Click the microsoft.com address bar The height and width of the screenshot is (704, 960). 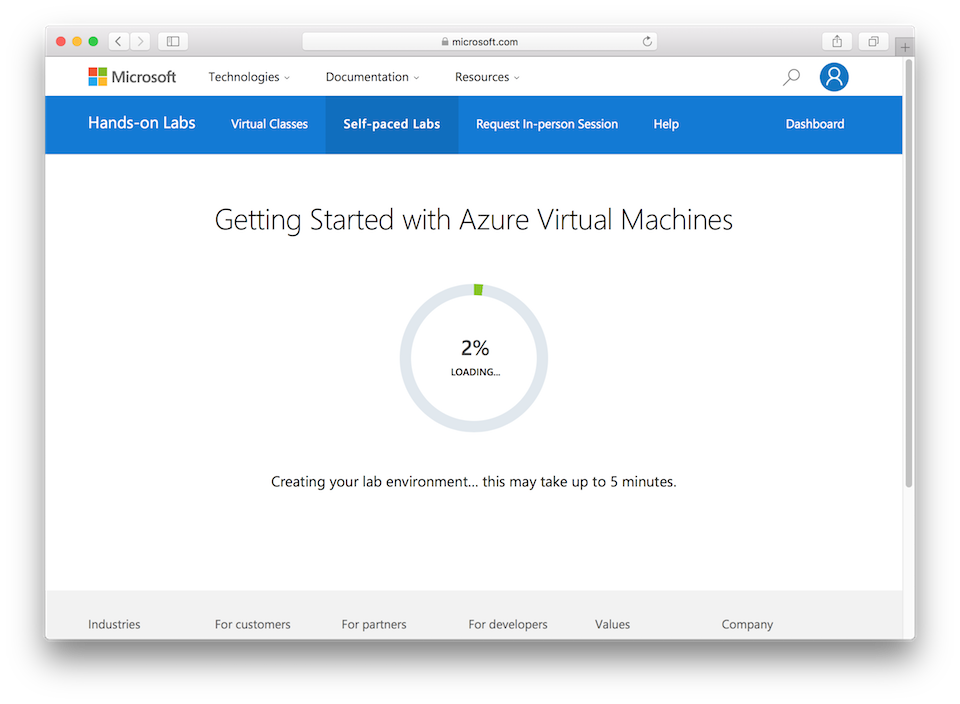pyautogui.click(x=479, y=41)
